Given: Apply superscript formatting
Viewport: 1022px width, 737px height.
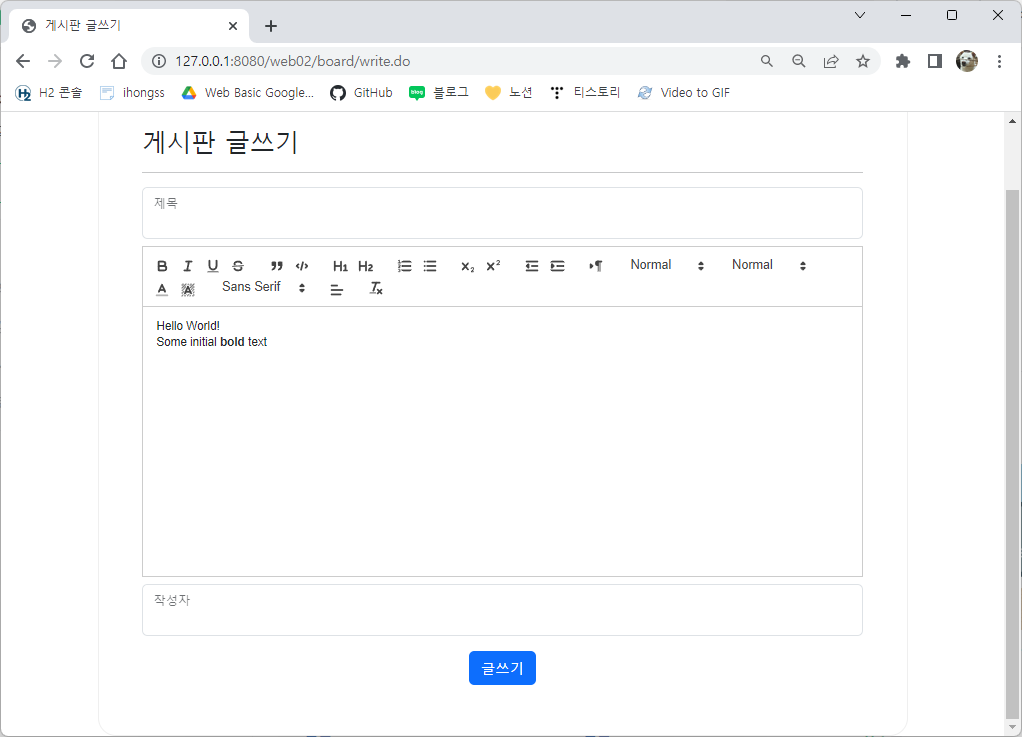Looking at the screenshot, I should click(x=493, y=266).
